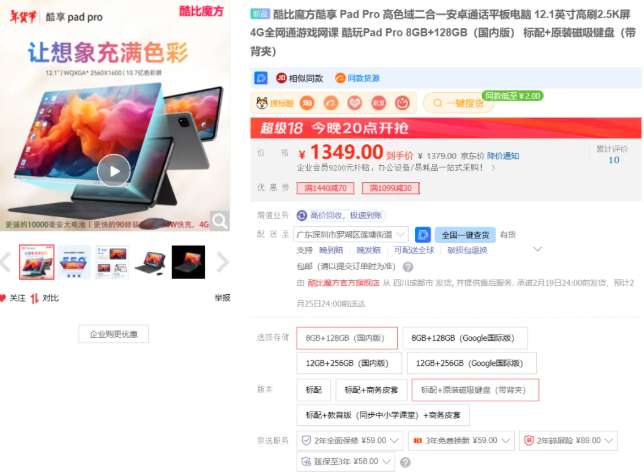Click the heart 关注 follow icon
This screenshot has height=474, width=644.
pos(3,298)
